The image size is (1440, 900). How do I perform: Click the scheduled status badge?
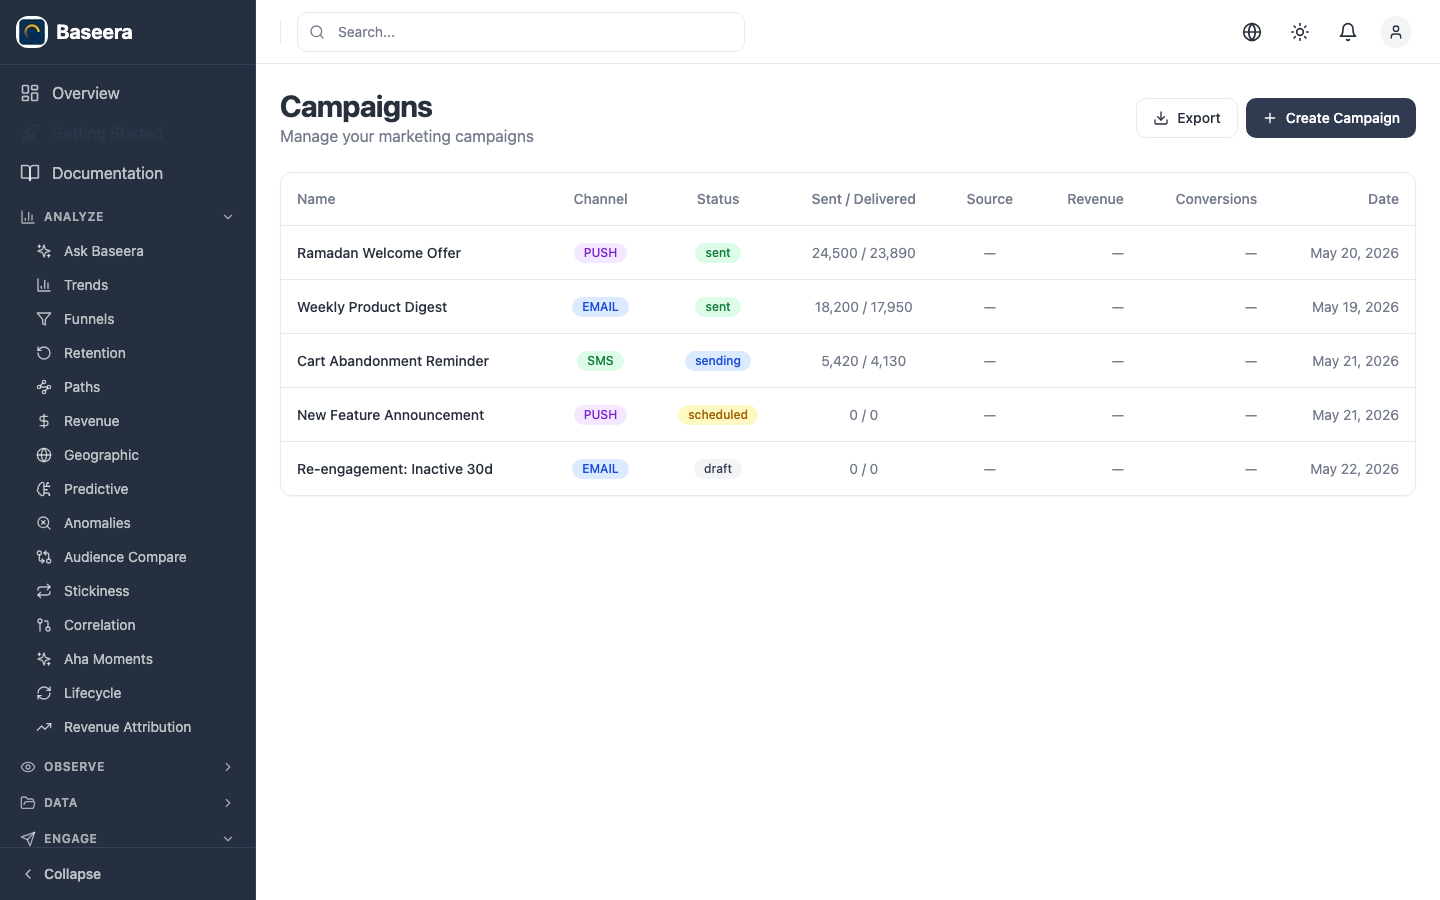click(x=718, y=415)
